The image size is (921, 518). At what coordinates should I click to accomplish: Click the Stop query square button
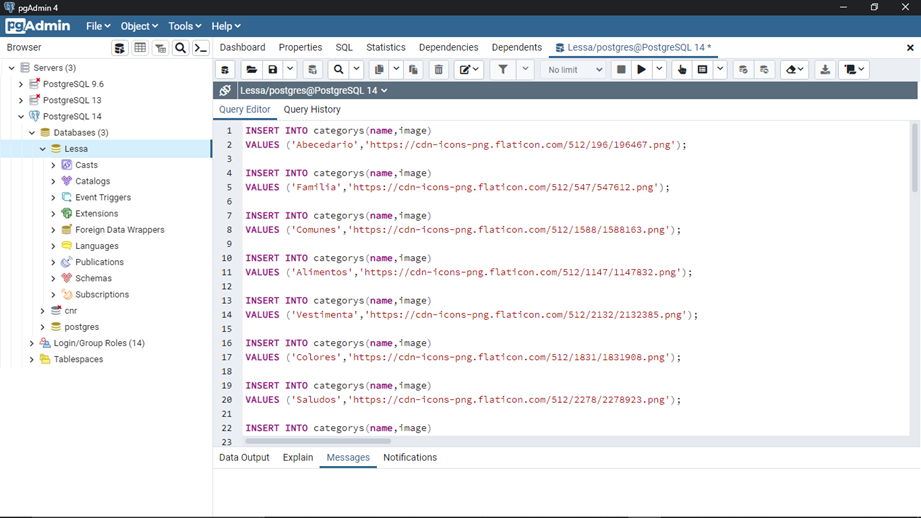621,70
